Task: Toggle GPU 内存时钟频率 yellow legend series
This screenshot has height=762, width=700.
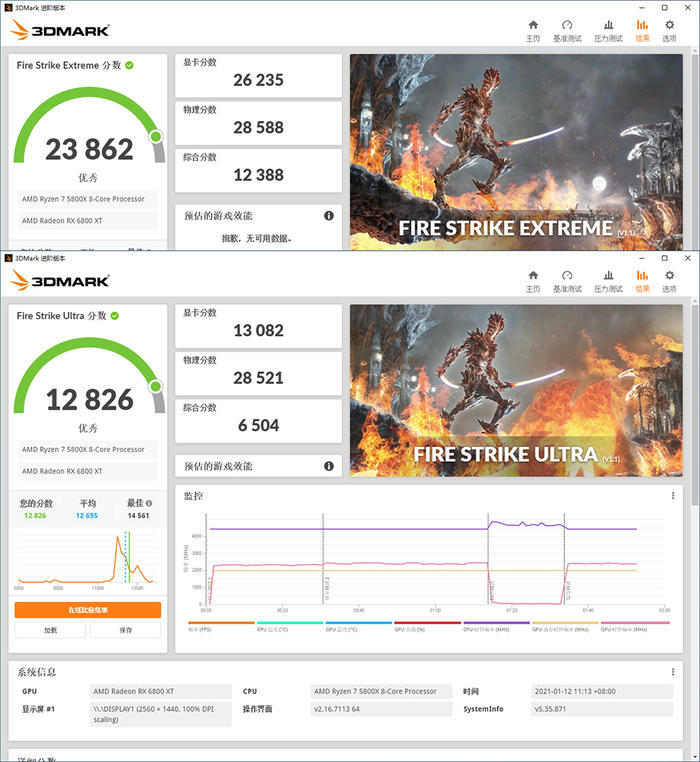Action: point(565,625)
